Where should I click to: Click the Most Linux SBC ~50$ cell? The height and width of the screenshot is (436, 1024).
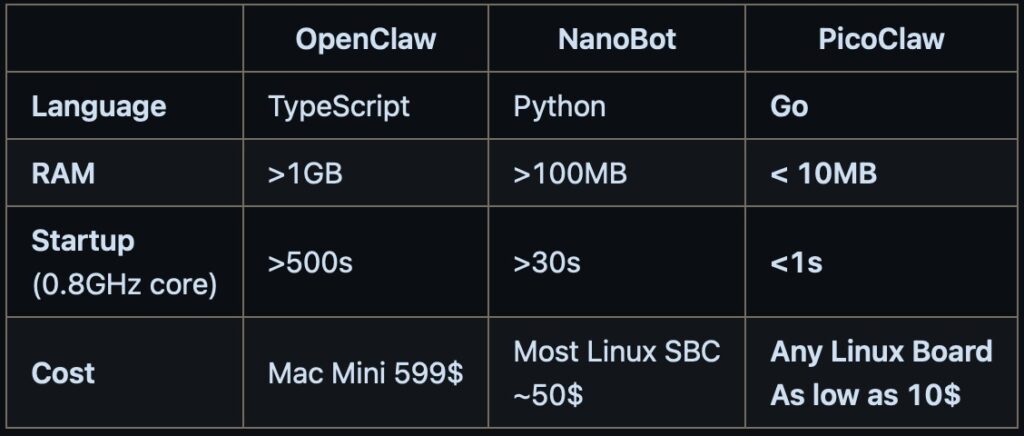[616, 372]
